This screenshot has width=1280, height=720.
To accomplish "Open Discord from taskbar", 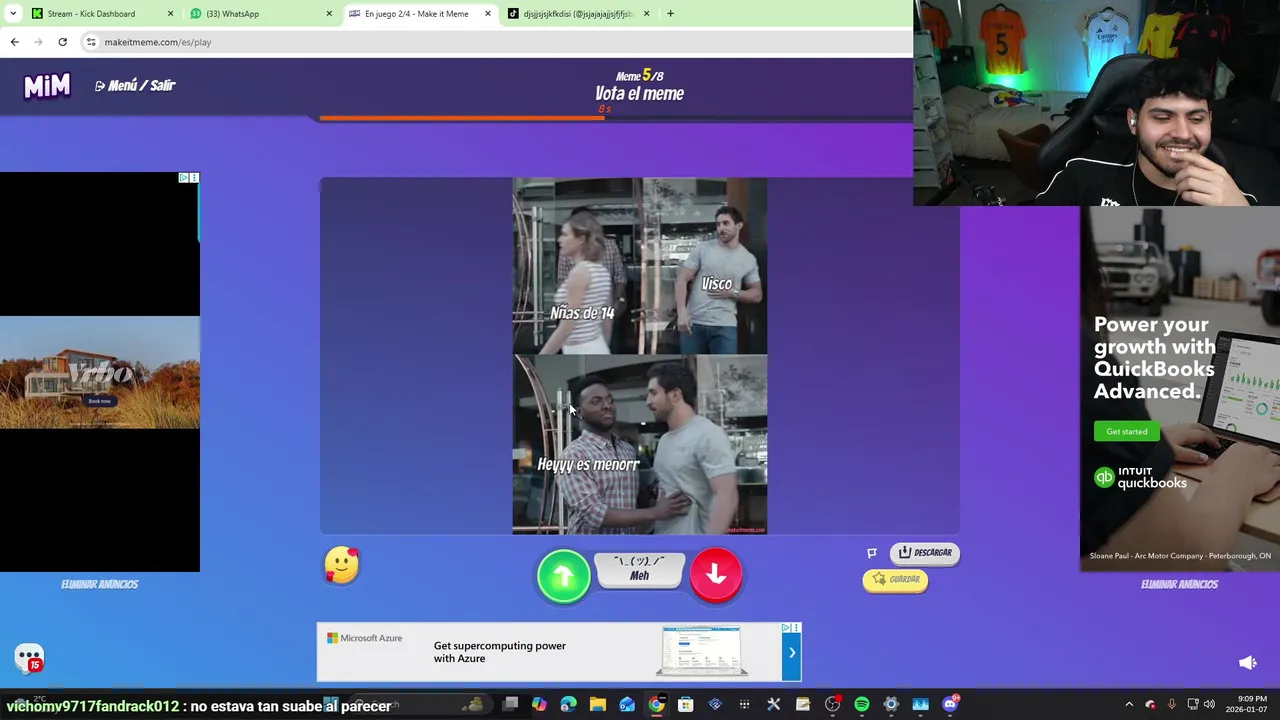I will point(950,705).
